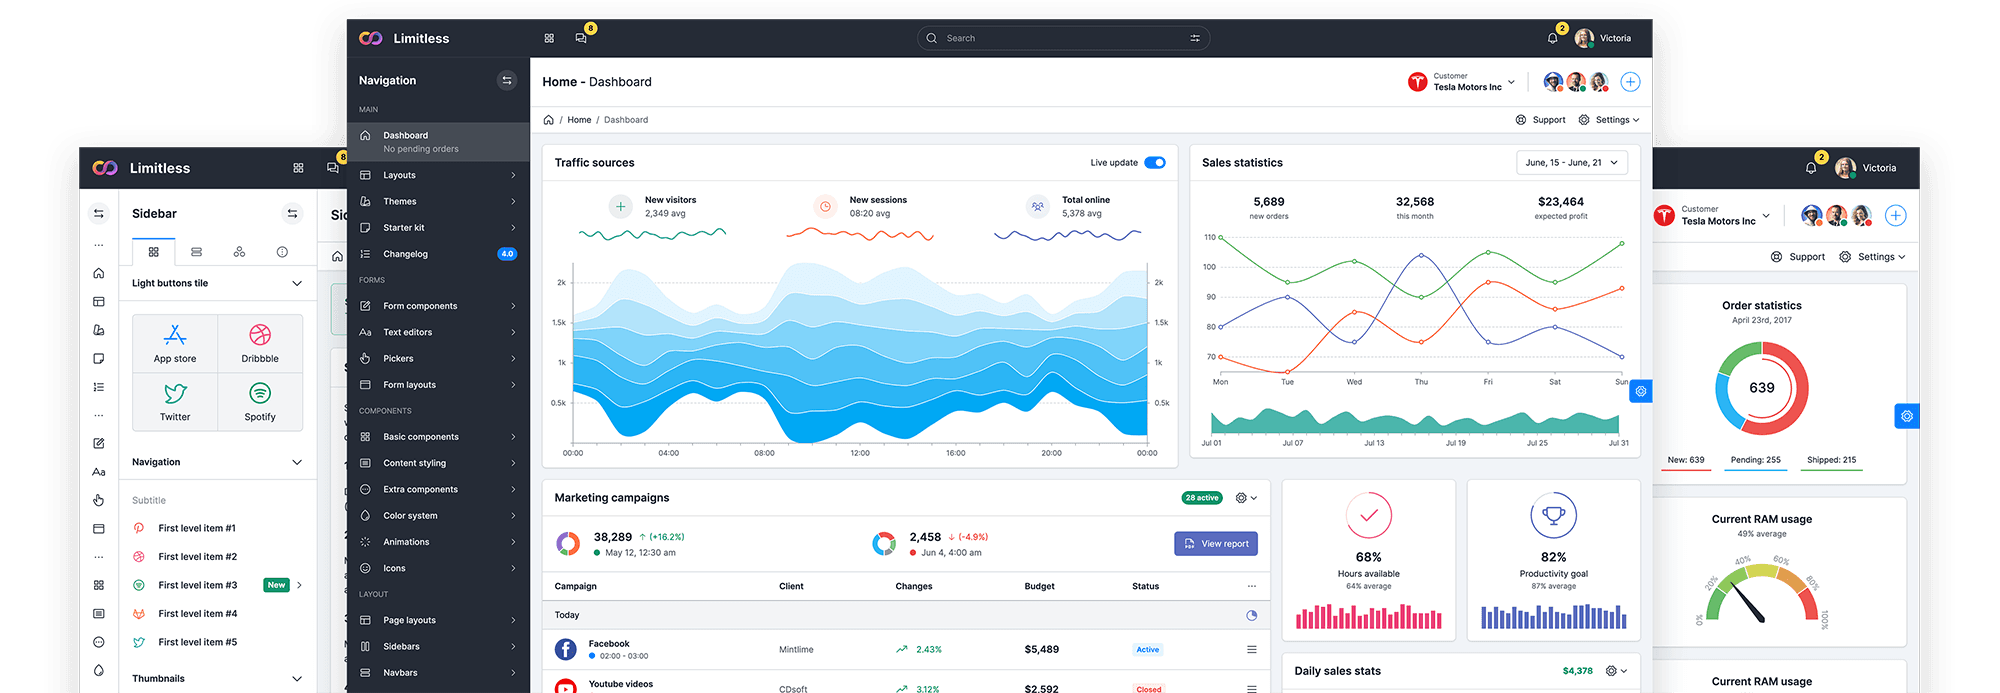
Task: Toggle the Sidebar panel collapse button
Action: [x=292, y=214]
